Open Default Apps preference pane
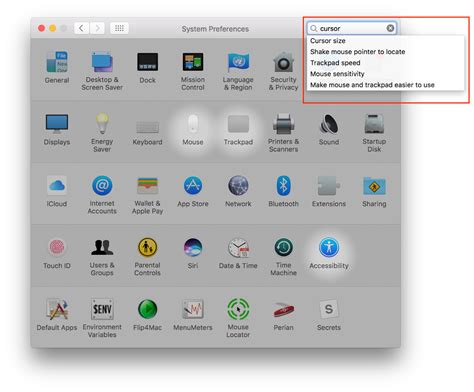Screen dimensions: 474x392 pyautogui.click(x=57, y=315)
